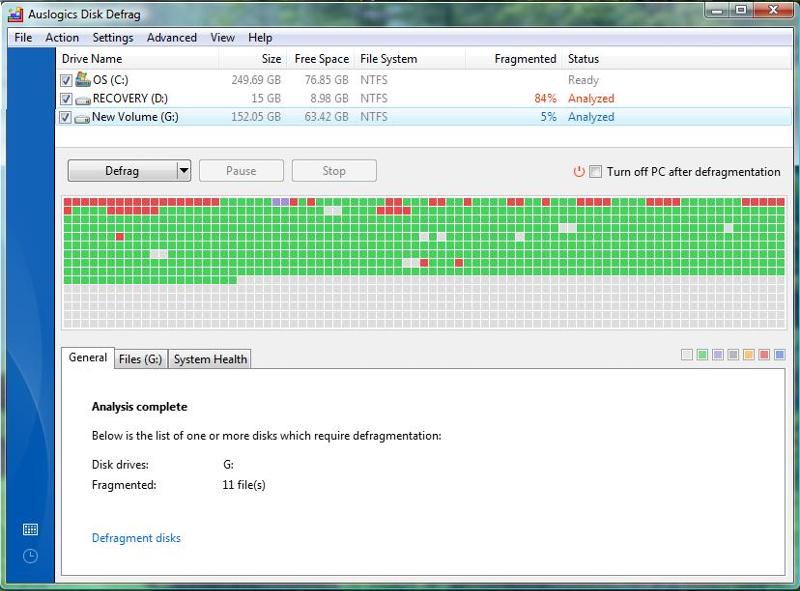Click the Defrag button
Screen dimensions: 800x591
coord(122,171)
